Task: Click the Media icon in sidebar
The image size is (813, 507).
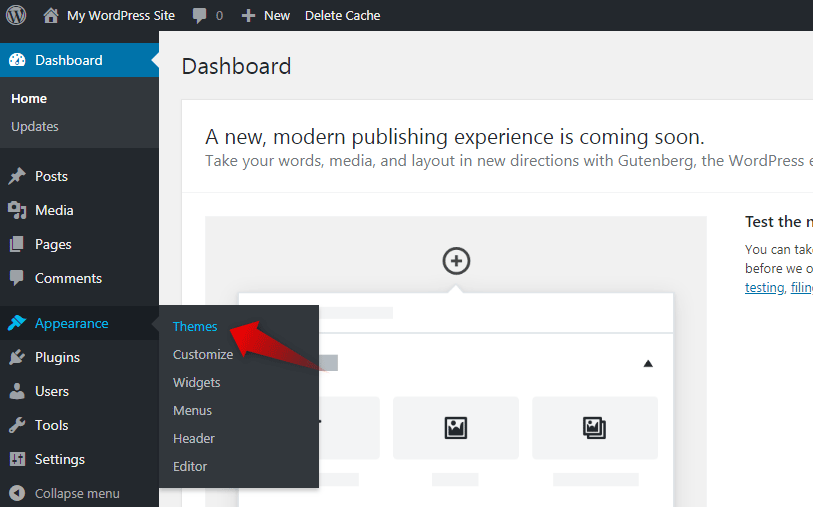Action: pos(17,210)
